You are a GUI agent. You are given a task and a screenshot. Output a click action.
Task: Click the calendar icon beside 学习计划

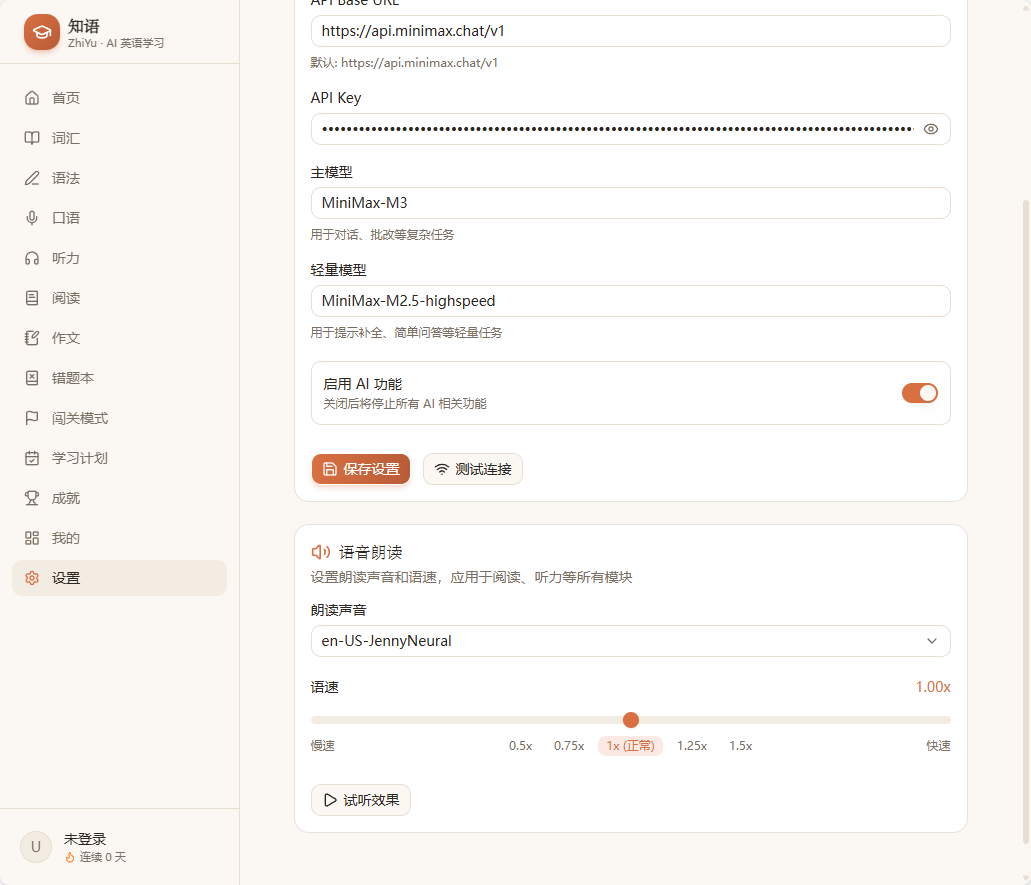tap(32, 458)
